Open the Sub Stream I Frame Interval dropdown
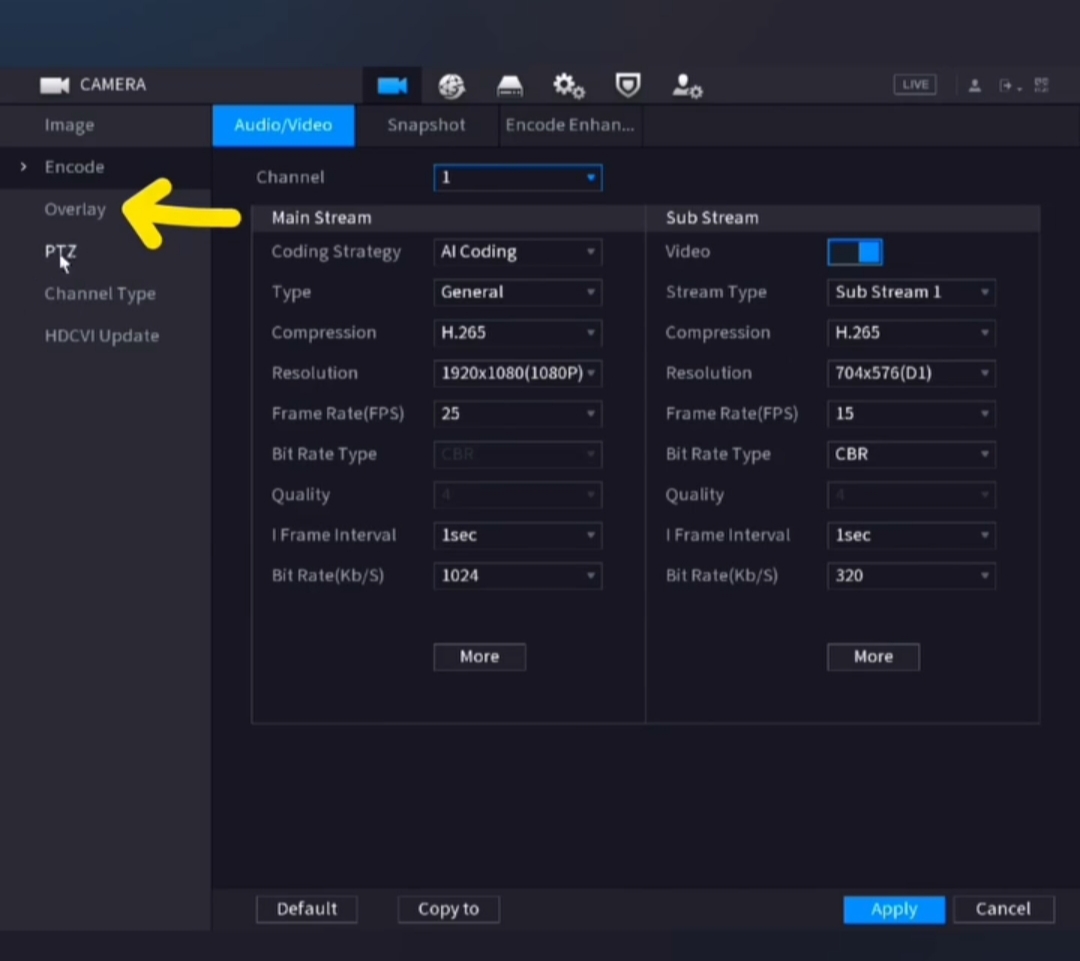The width and height of the screenshot is (1080, 961). coord(911,535)
